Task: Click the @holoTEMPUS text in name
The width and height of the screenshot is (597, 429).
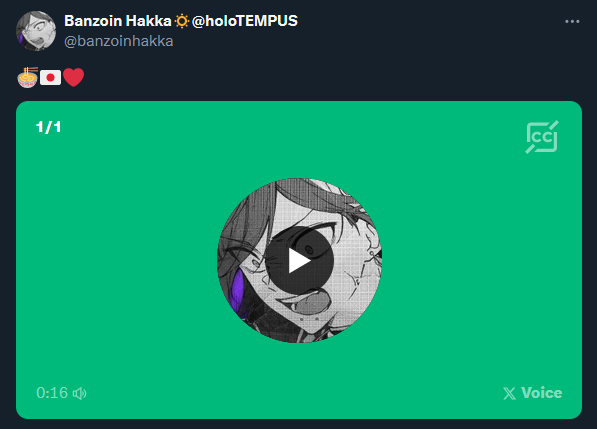Action: click(245, 21)
